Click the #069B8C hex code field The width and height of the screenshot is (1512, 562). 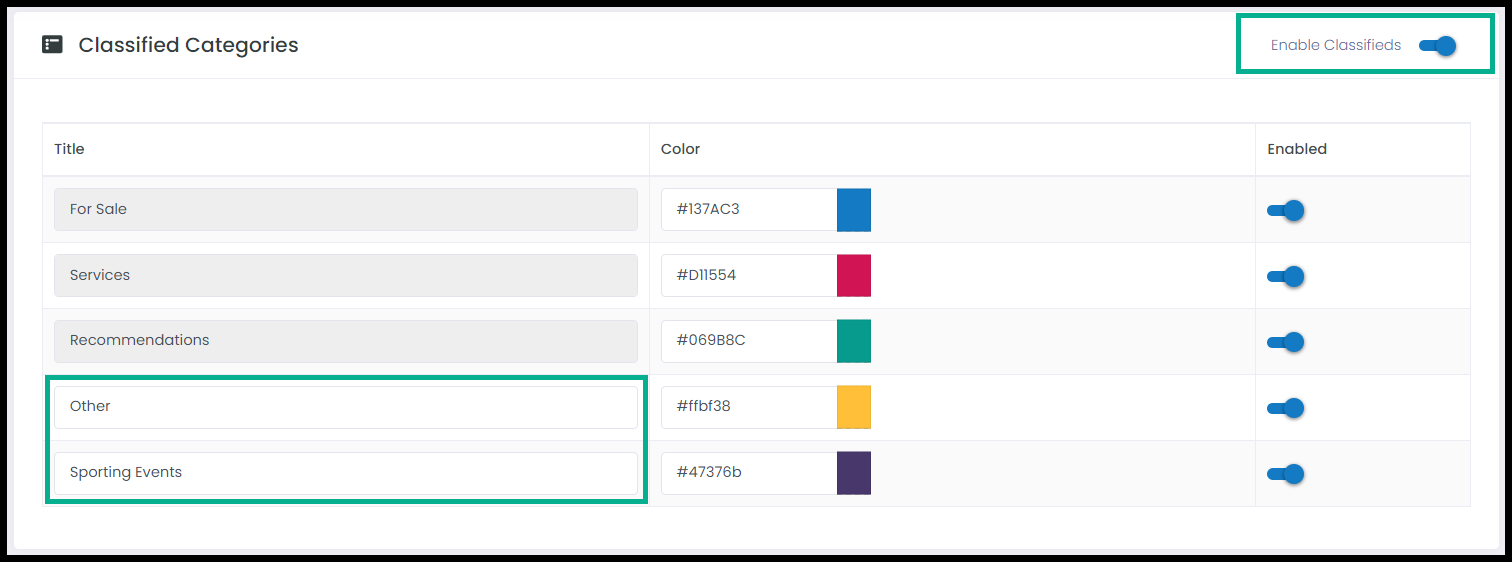pos(749,341)
